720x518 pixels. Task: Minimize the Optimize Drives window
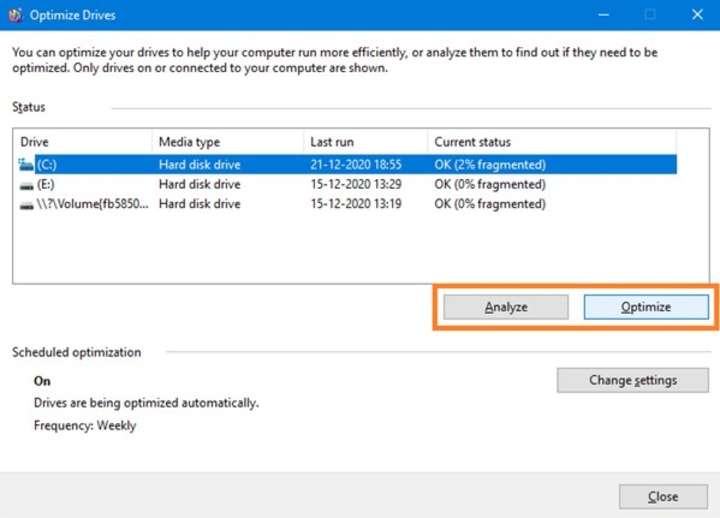click(603, 15)
